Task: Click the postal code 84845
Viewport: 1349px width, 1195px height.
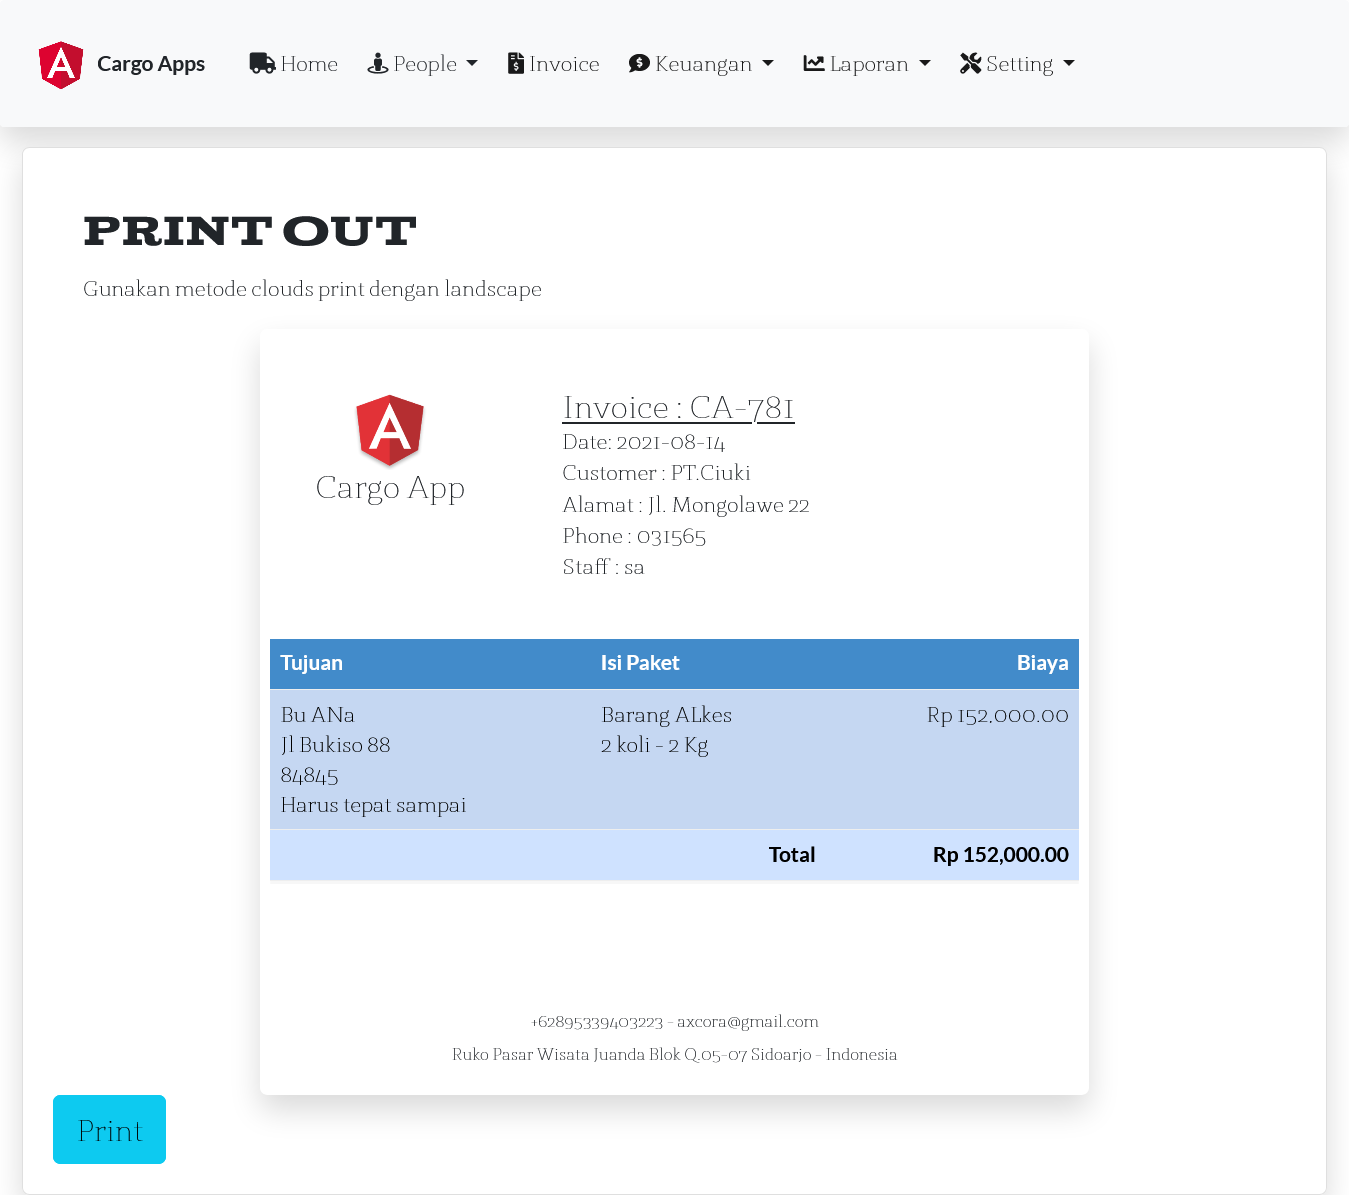Action: (310, 776)
